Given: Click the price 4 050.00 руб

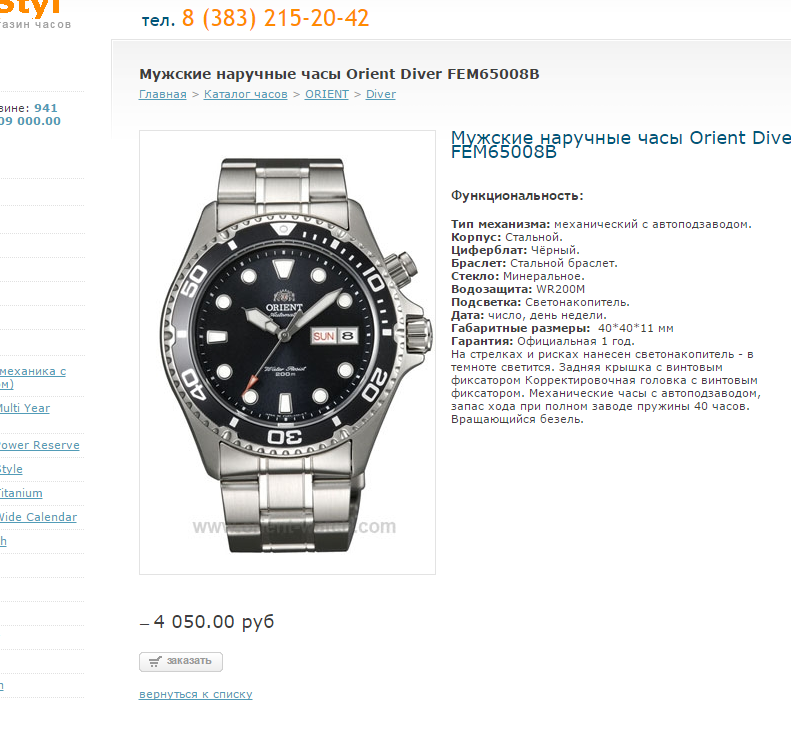Looking at the screenshot, I should click(x=214, y=621).
